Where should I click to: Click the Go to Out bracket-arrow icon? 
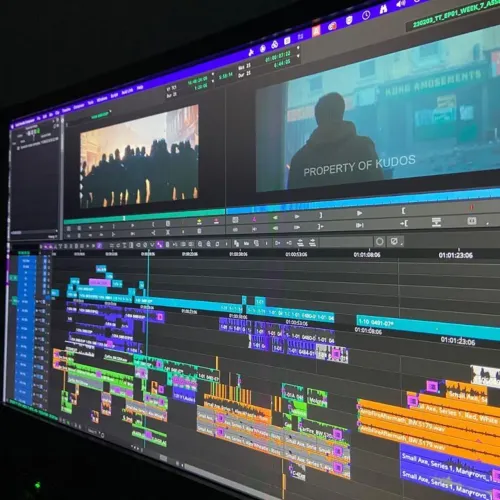point(320,227)
